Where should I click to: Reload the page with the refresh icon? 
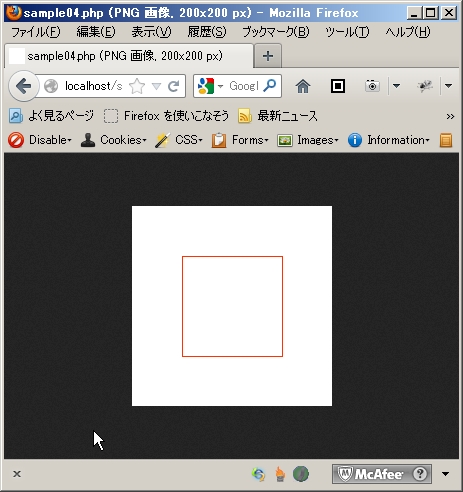coord(174,86)
